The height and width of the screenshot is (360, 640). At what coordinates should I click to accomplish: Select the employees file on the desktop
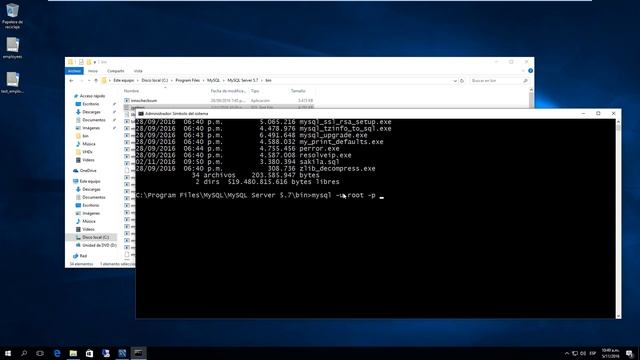pyautogui.click(x=12, y=48)
